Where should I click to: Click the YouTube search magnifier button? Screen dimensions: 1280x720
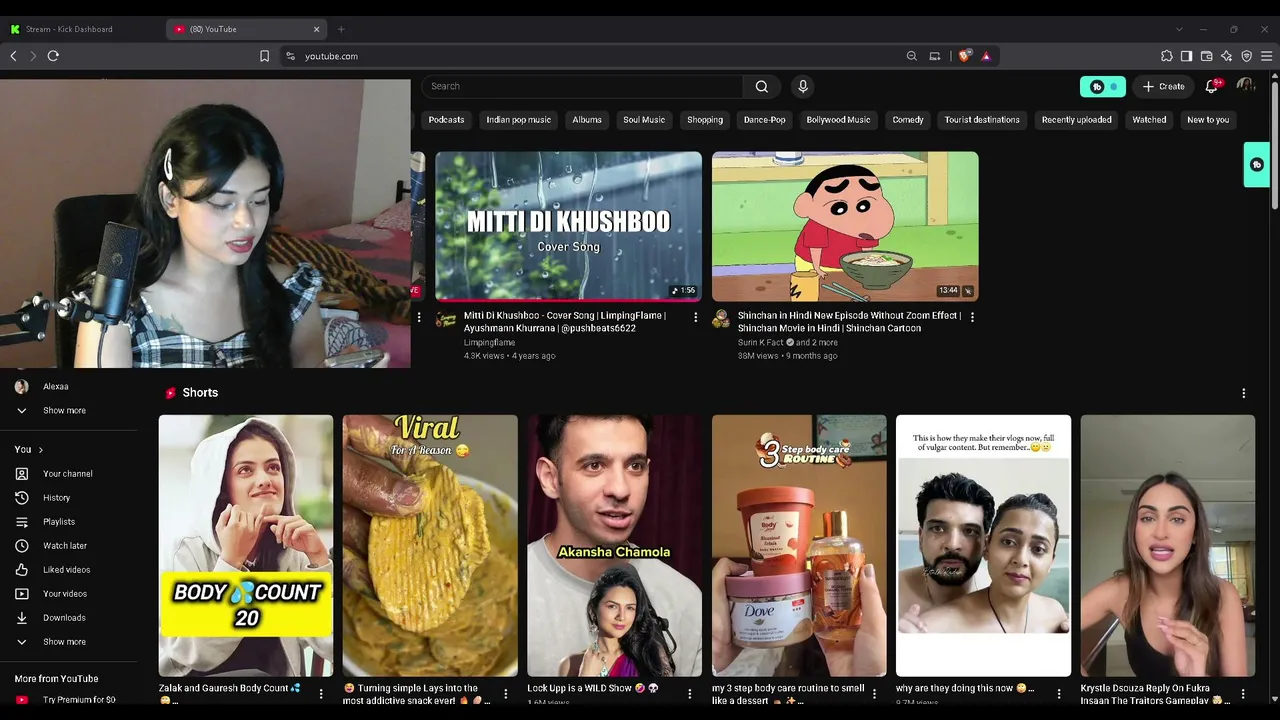(x=762, y=86)
